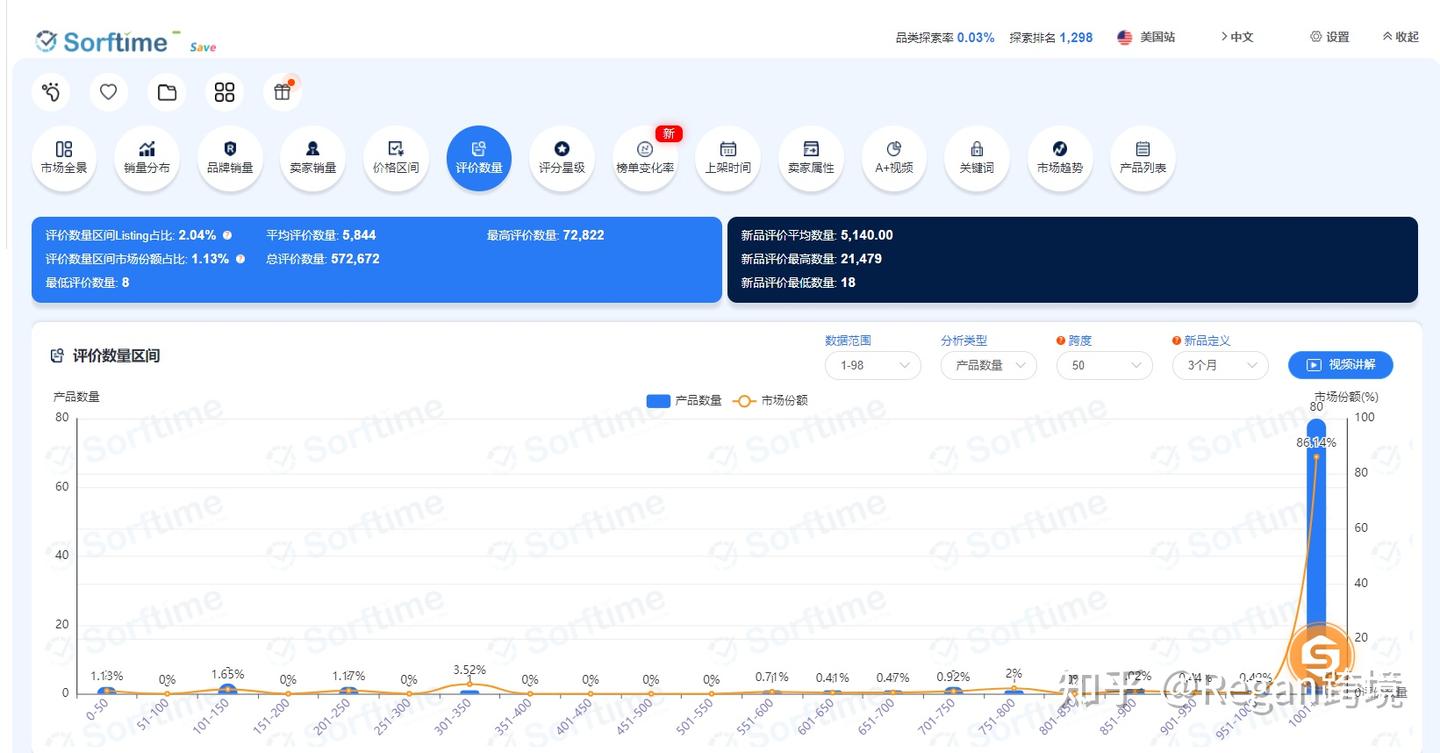Open the 跨度 dropdown showing 50
Screen dimensions: 1440x753
click(1105, 366)
